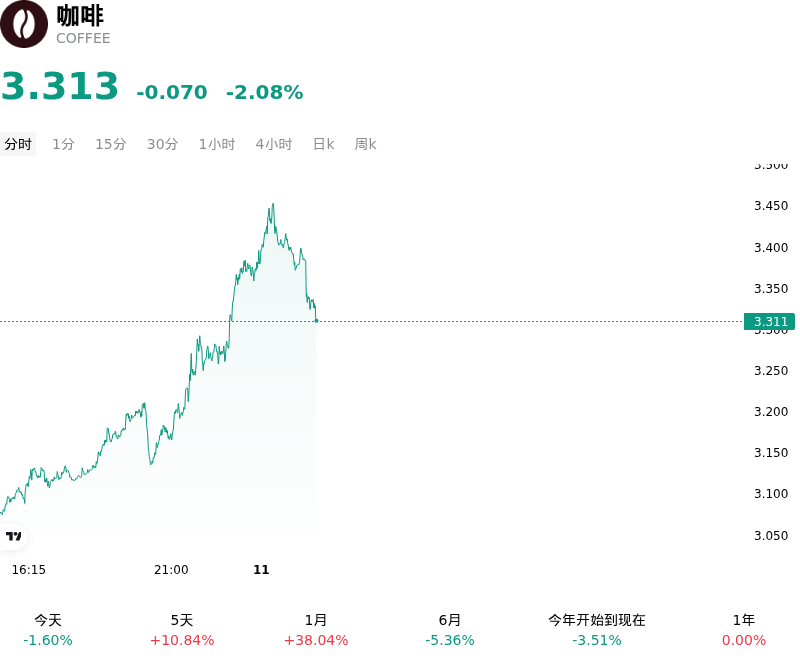Click the coffee bean logo icon
800x660 pixels.
[23, 24]
